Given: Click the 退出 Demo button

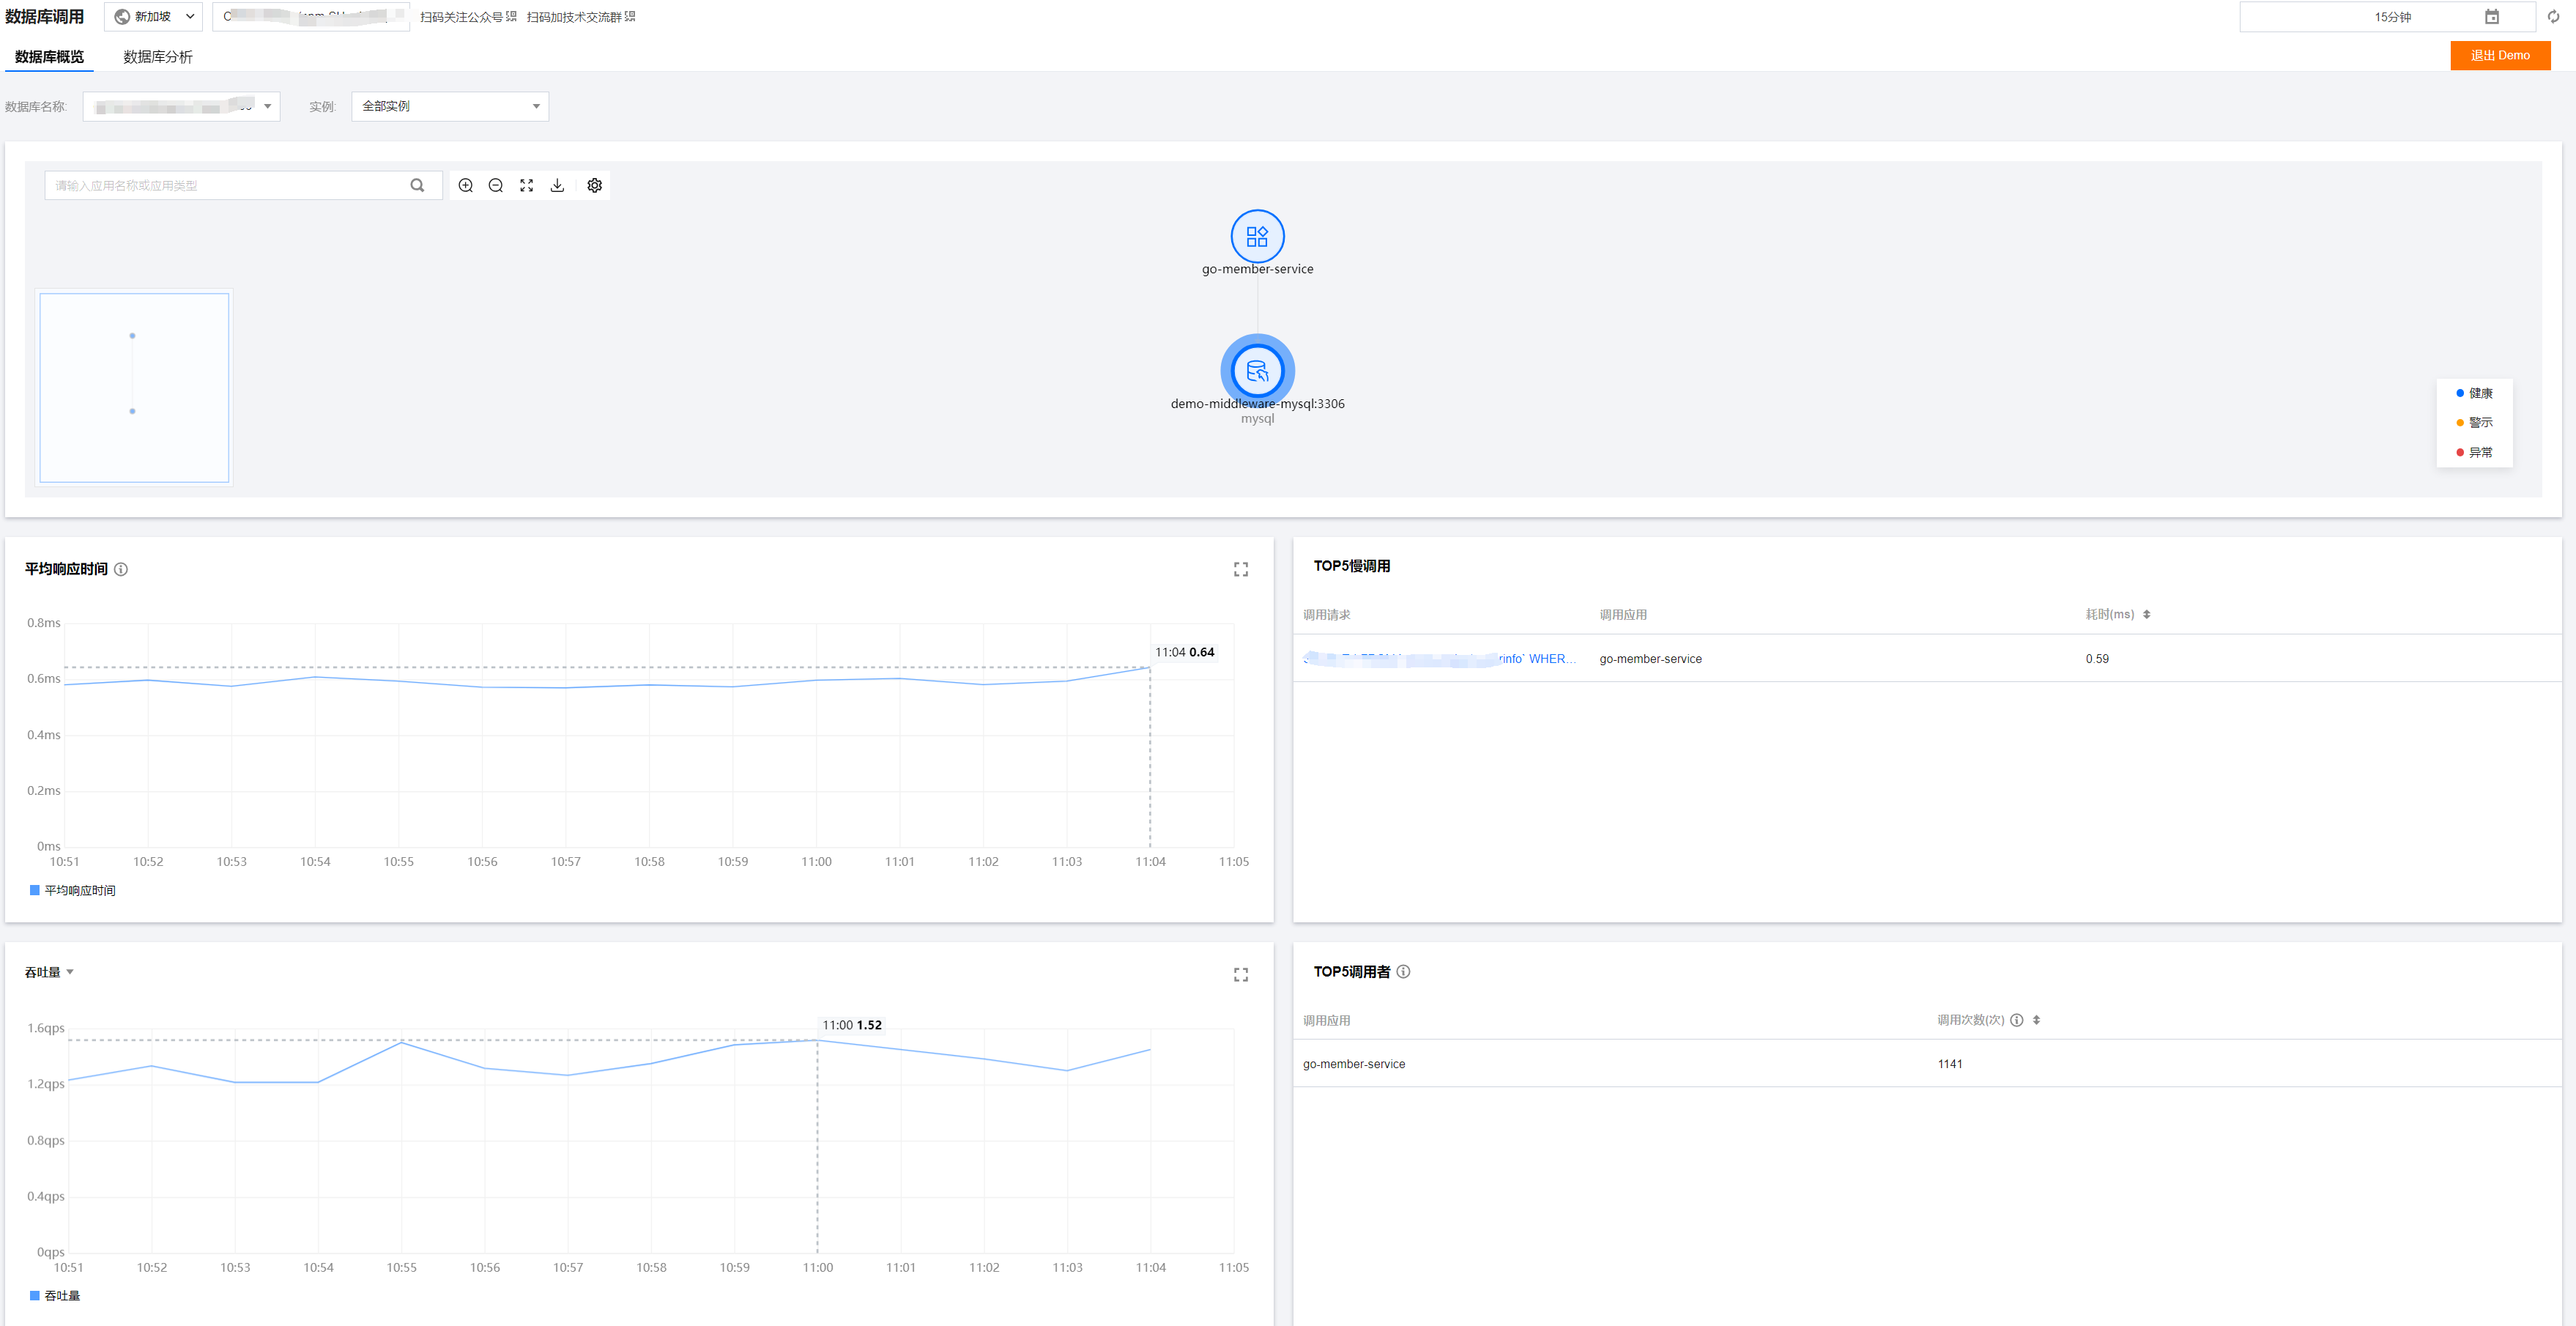Looking at the screenshot, I should click(x=2500, y=56).
